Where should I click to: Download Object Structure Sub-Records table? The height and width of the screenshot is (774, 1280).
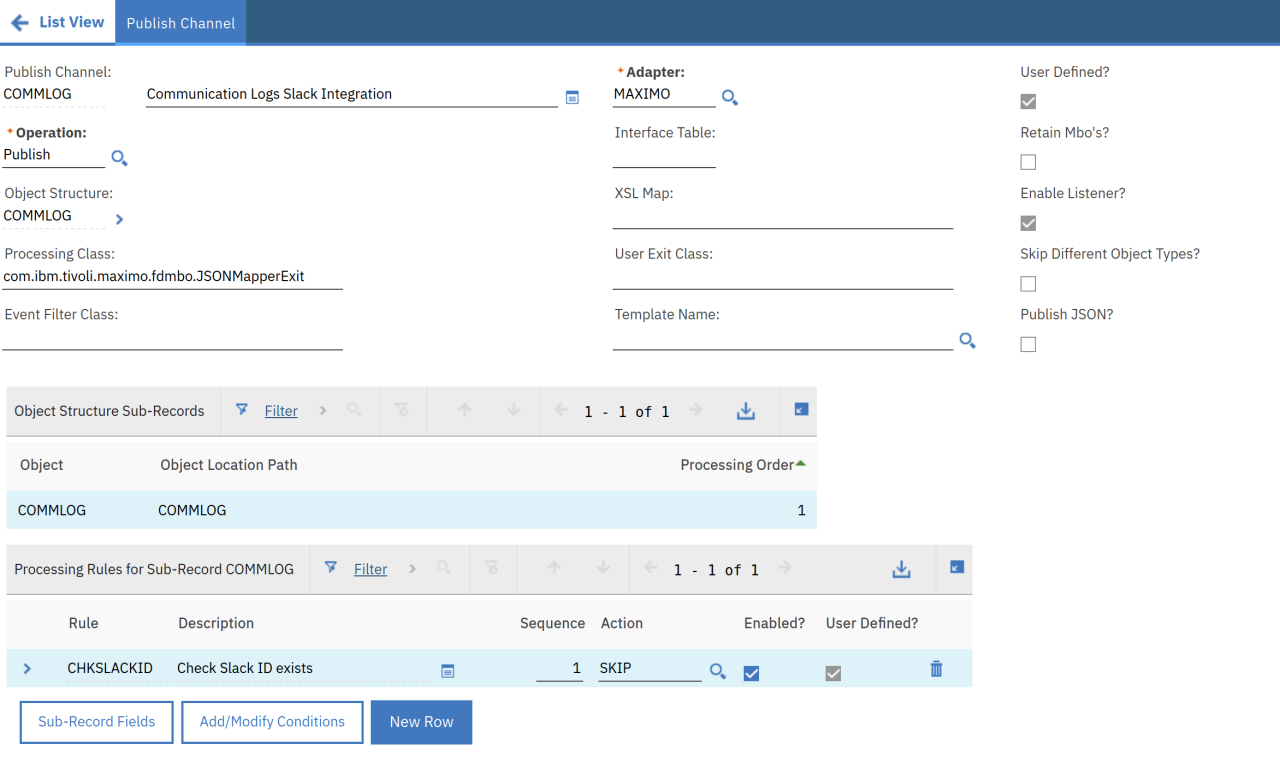[x=746, y=411]
